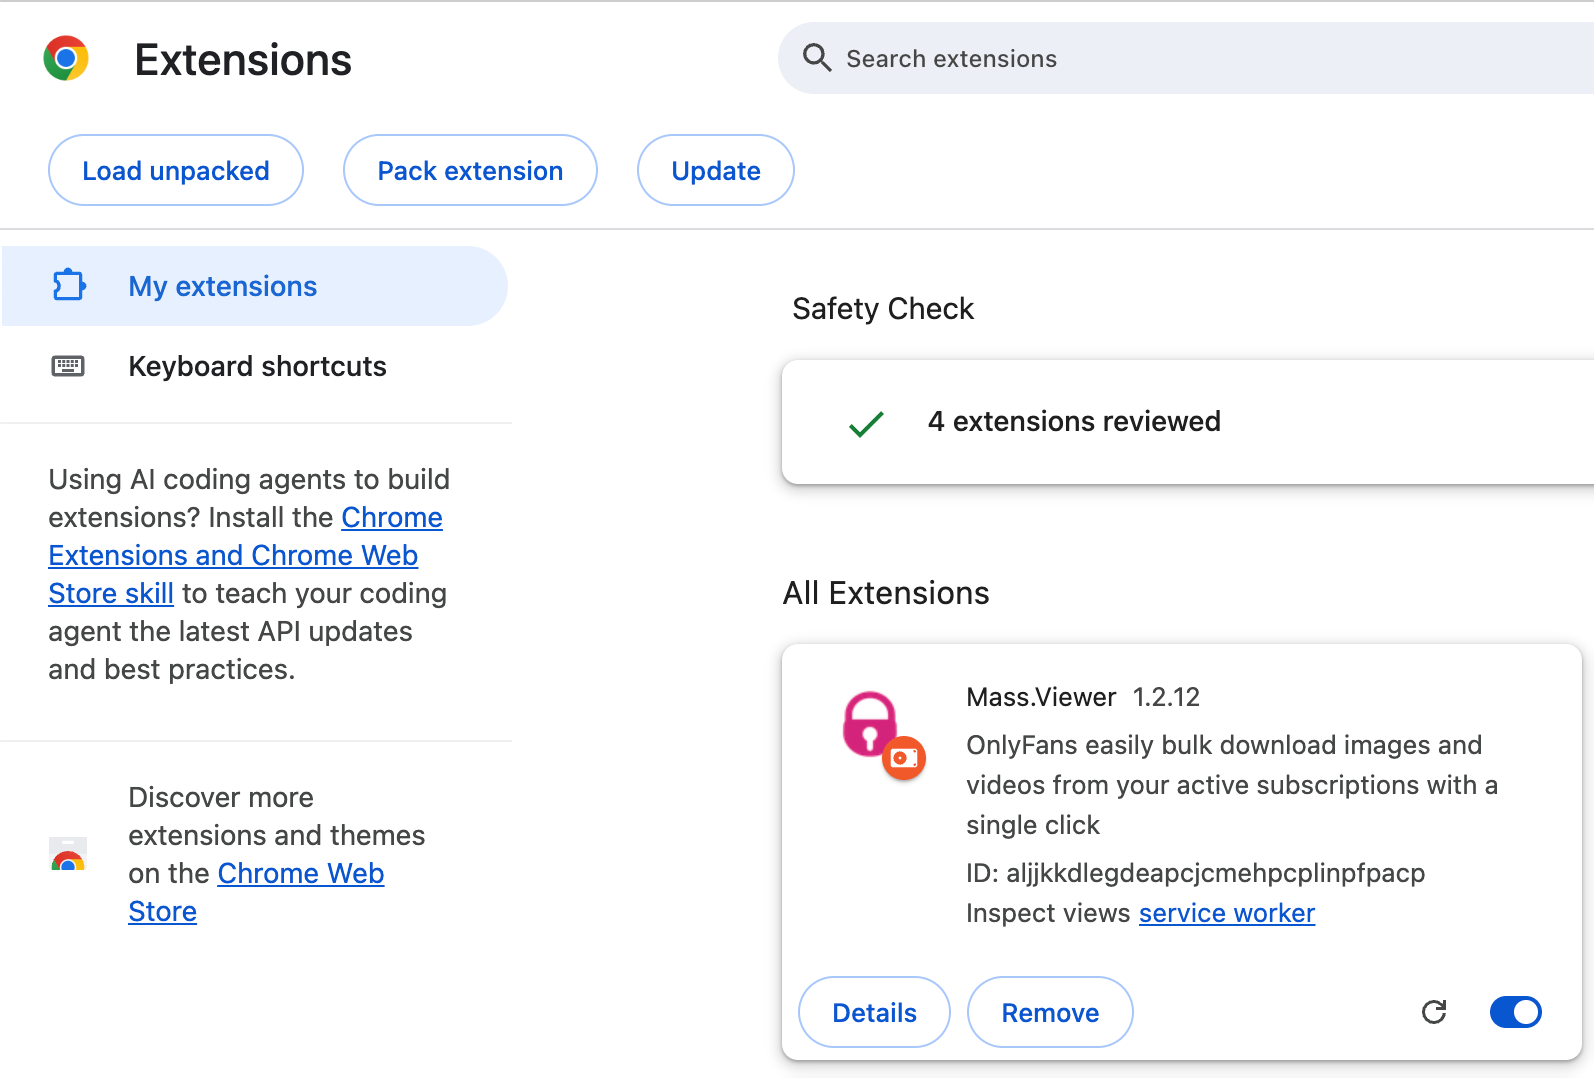Click the Pack extension button
The height and width of the screenshot is (1078, 1594).
[470, 170]
